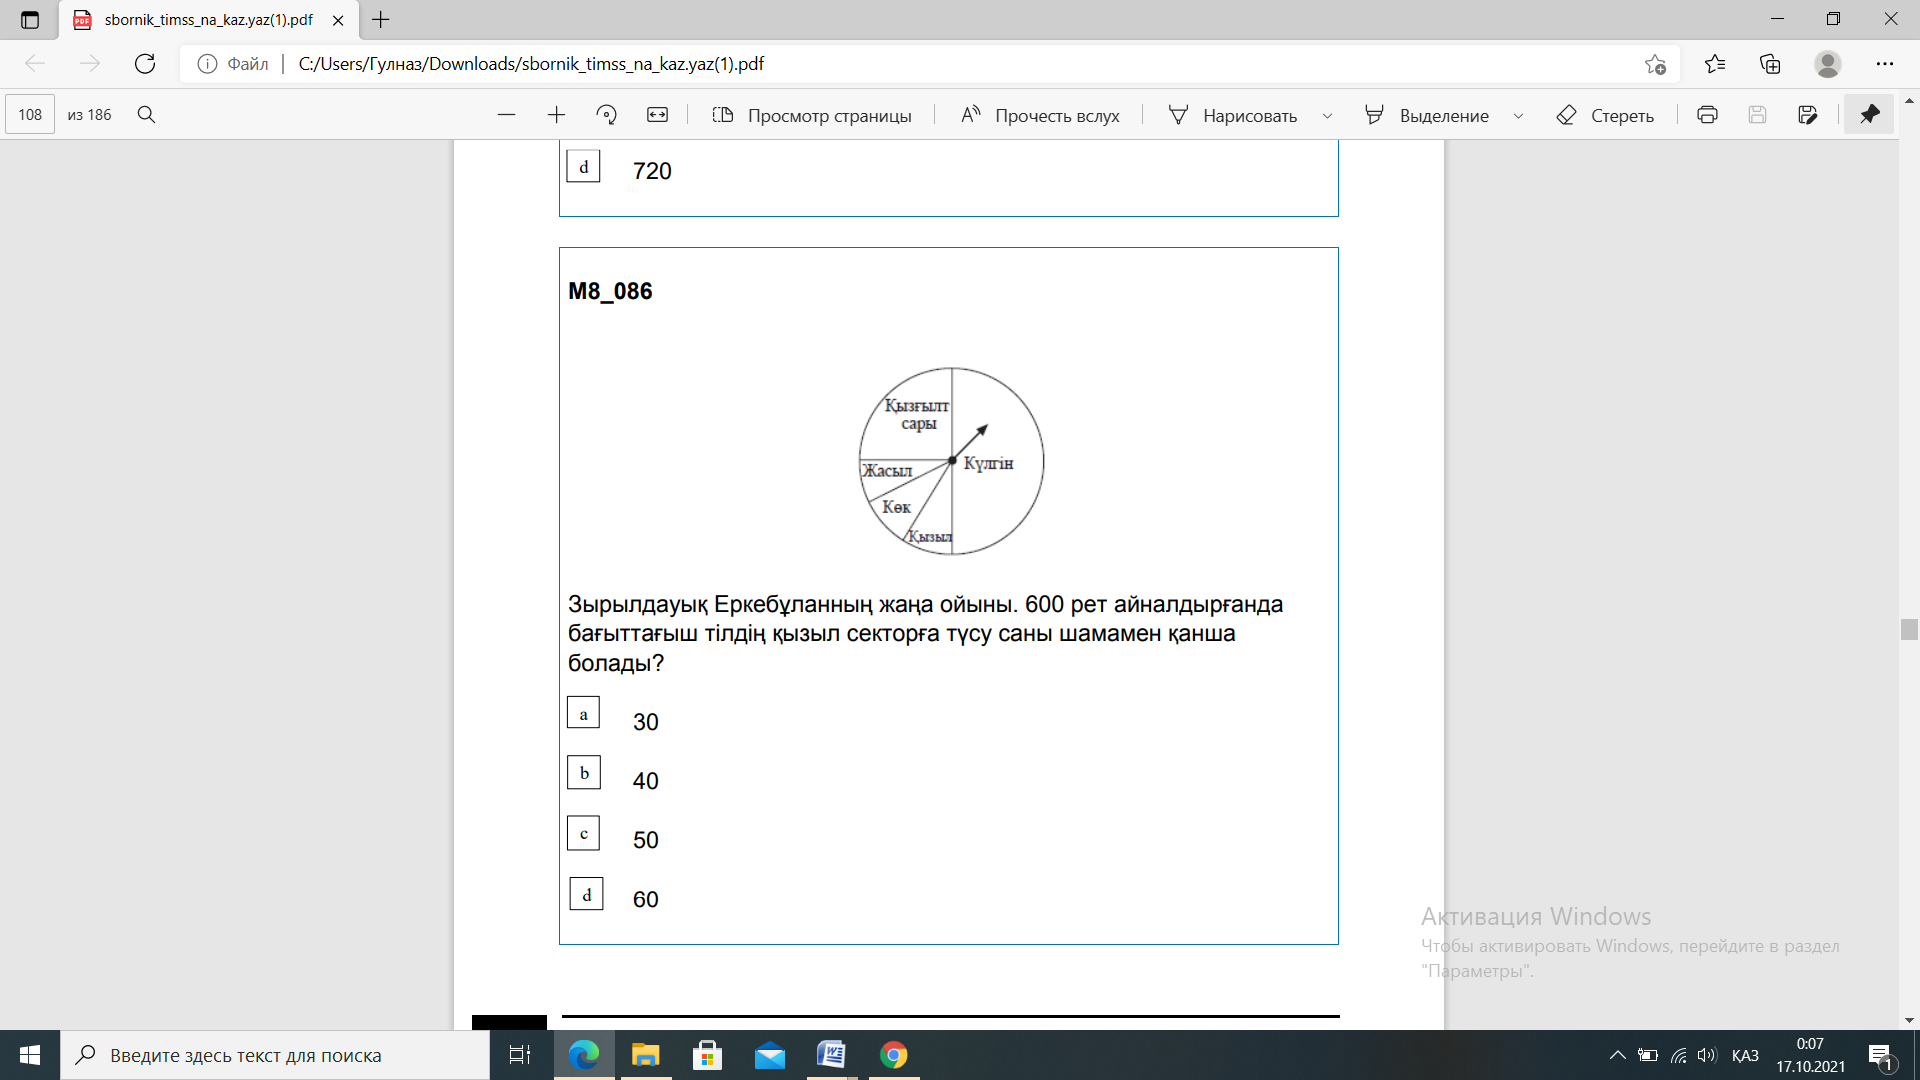1920x1080 pixels.
Task: Click the Прочесть вслух button
Action: (x=1040, y=115)
